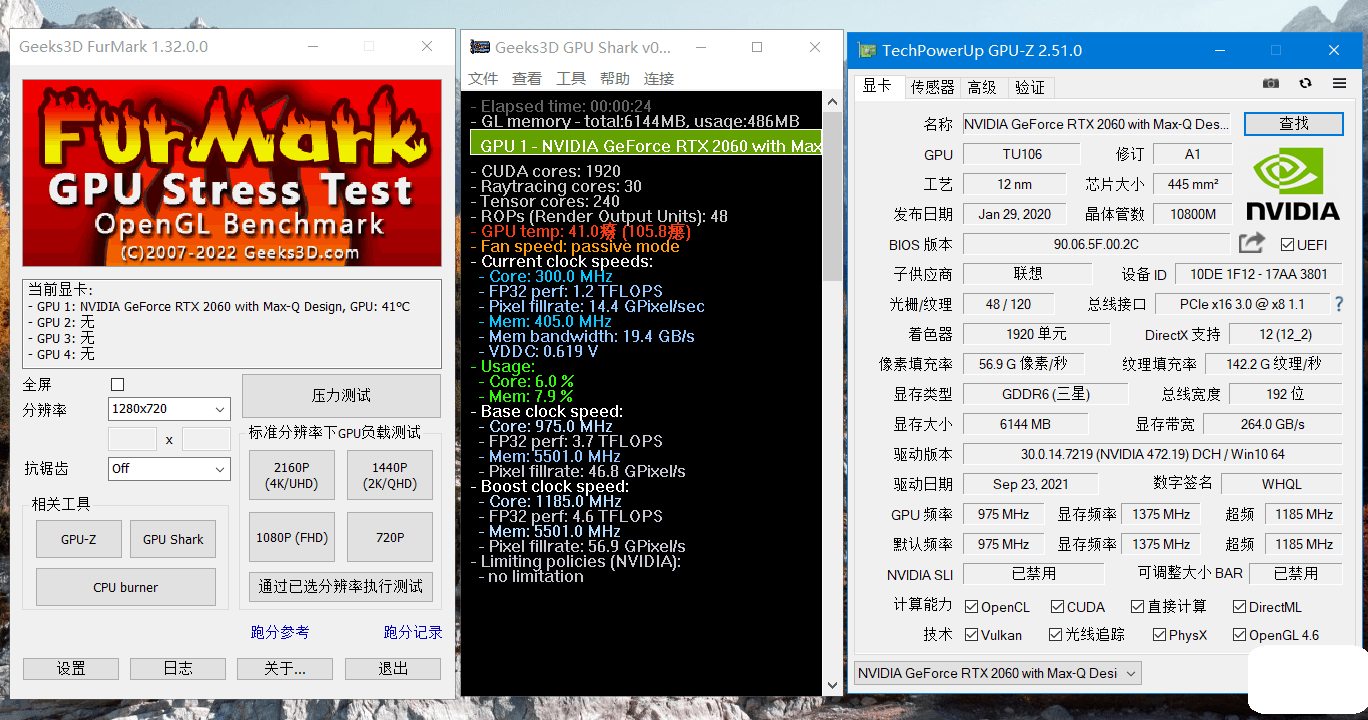1368x720 pixels.
Task: Open the GPU-Z hamburger menu
Action: click(x=1339, y=84)
